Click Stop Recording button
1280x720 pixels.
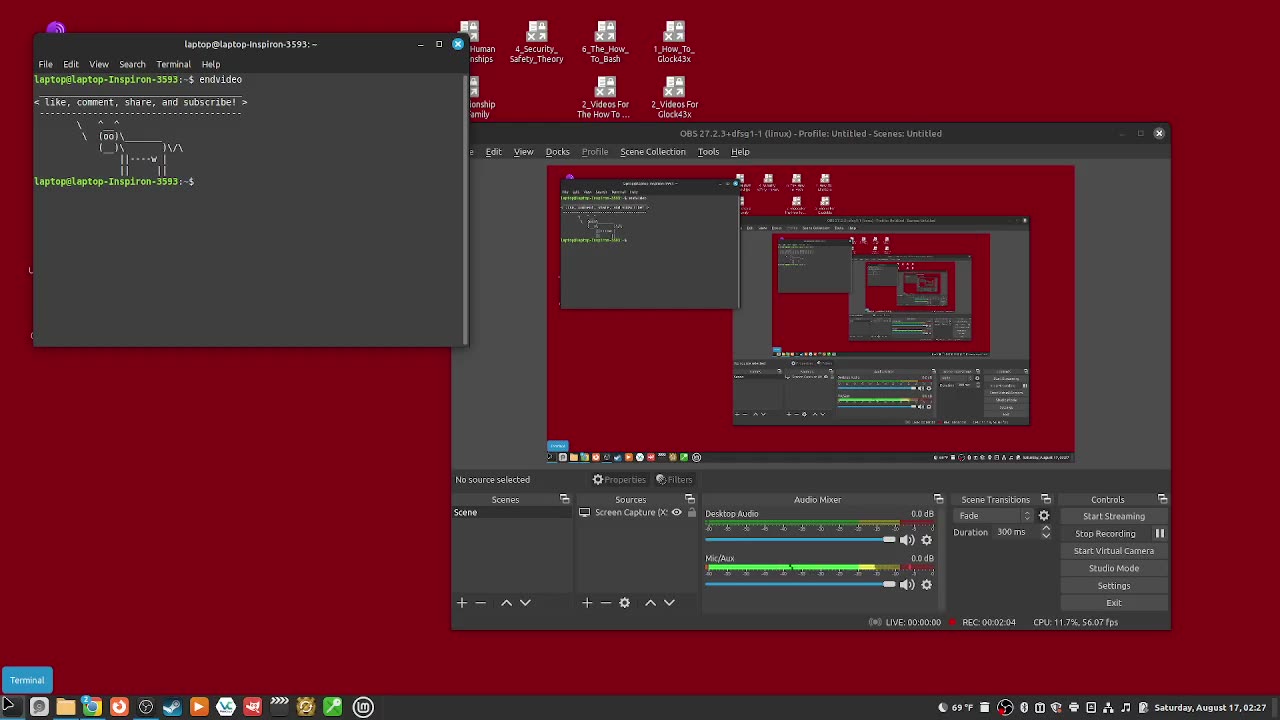pos(1104,534)
